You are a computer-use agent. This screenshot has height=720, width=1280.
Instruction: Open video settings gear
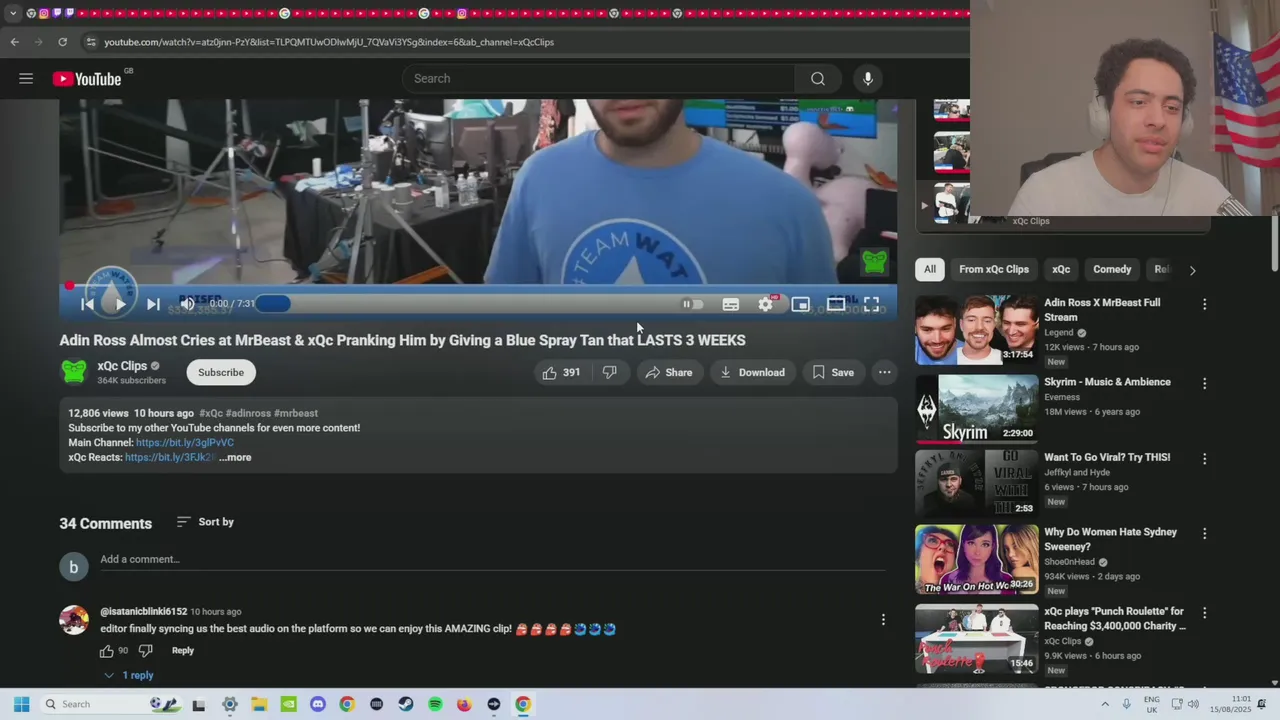tap(765, 304)
